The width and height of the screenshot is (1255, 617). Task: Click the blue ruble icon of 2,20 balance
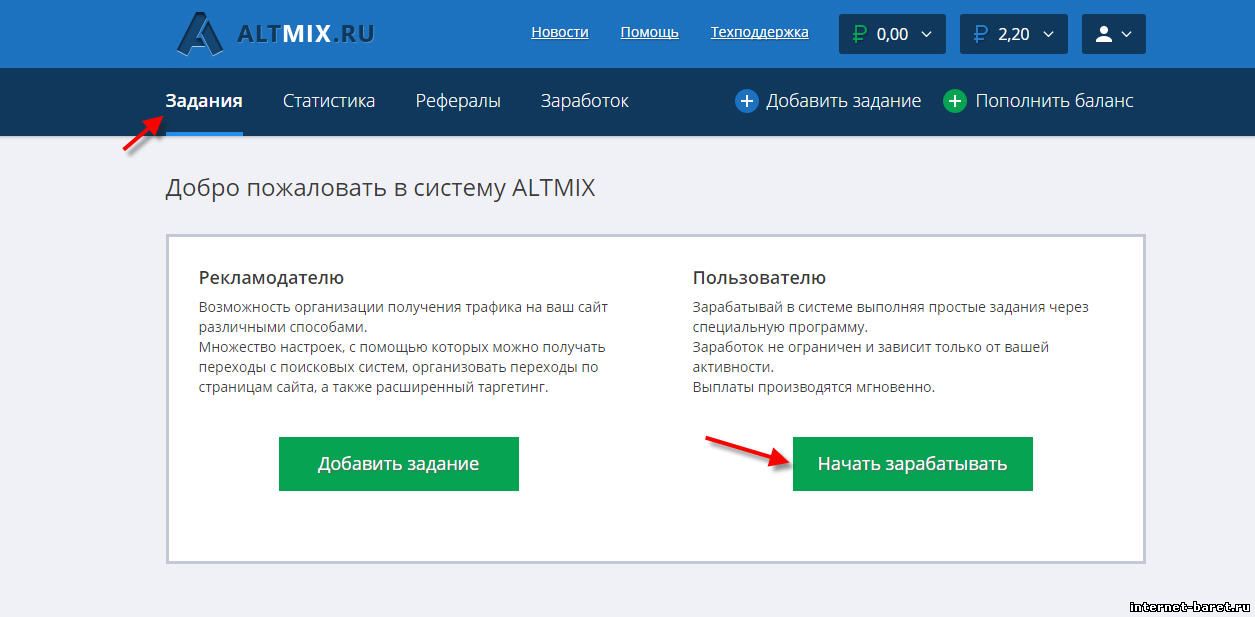[x=980, y=34]
